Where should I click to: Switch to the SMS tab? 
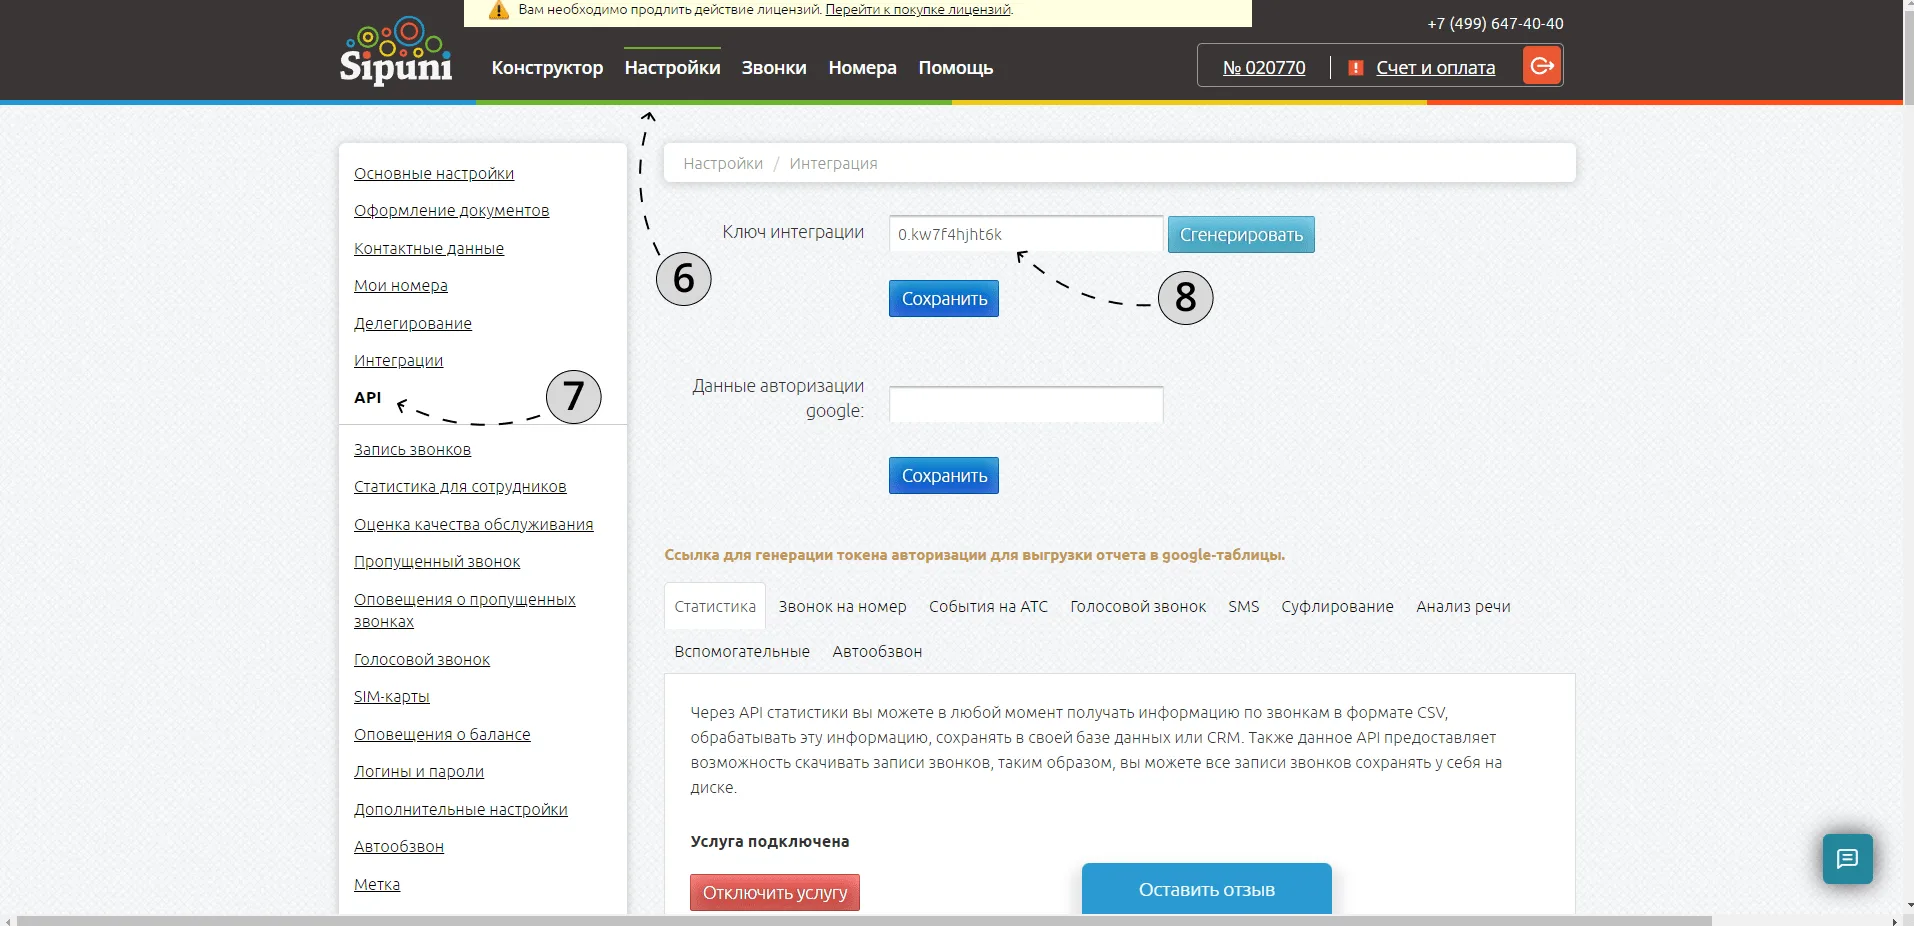click(x=1244, y=607)
